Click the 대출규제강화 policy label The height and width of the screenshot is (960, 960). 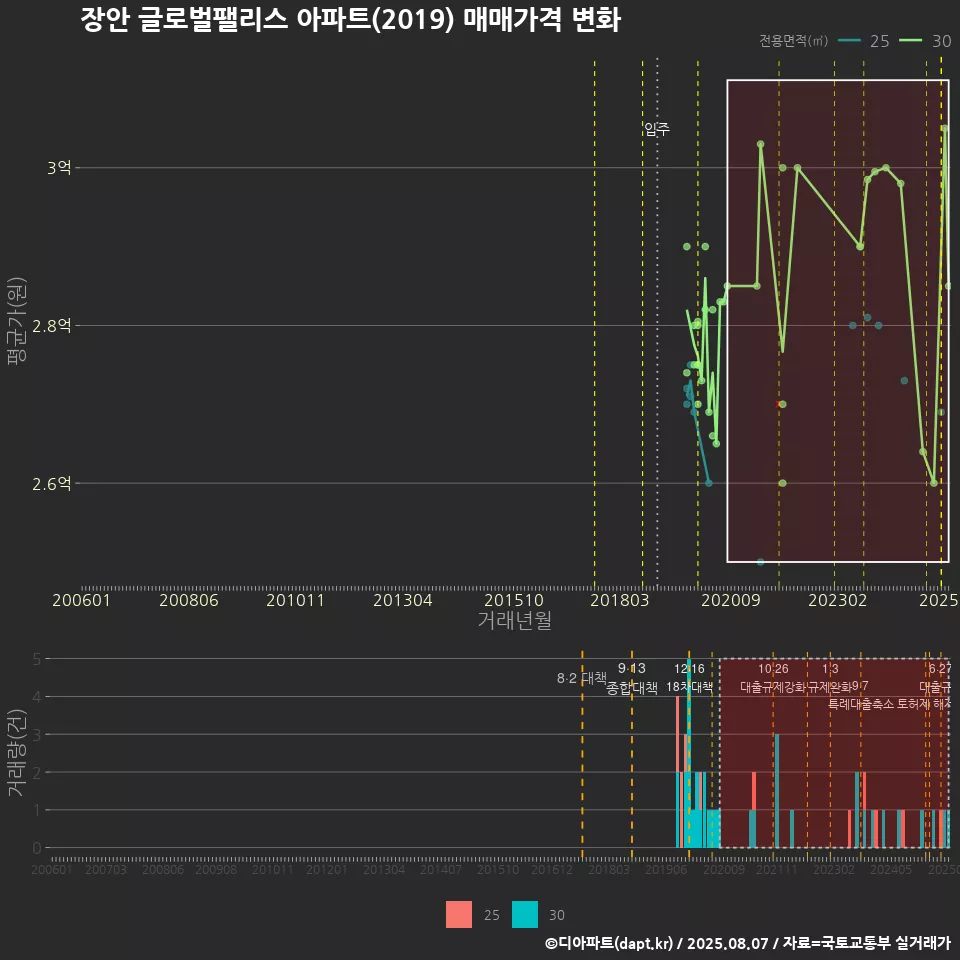[x=773, y=687]
